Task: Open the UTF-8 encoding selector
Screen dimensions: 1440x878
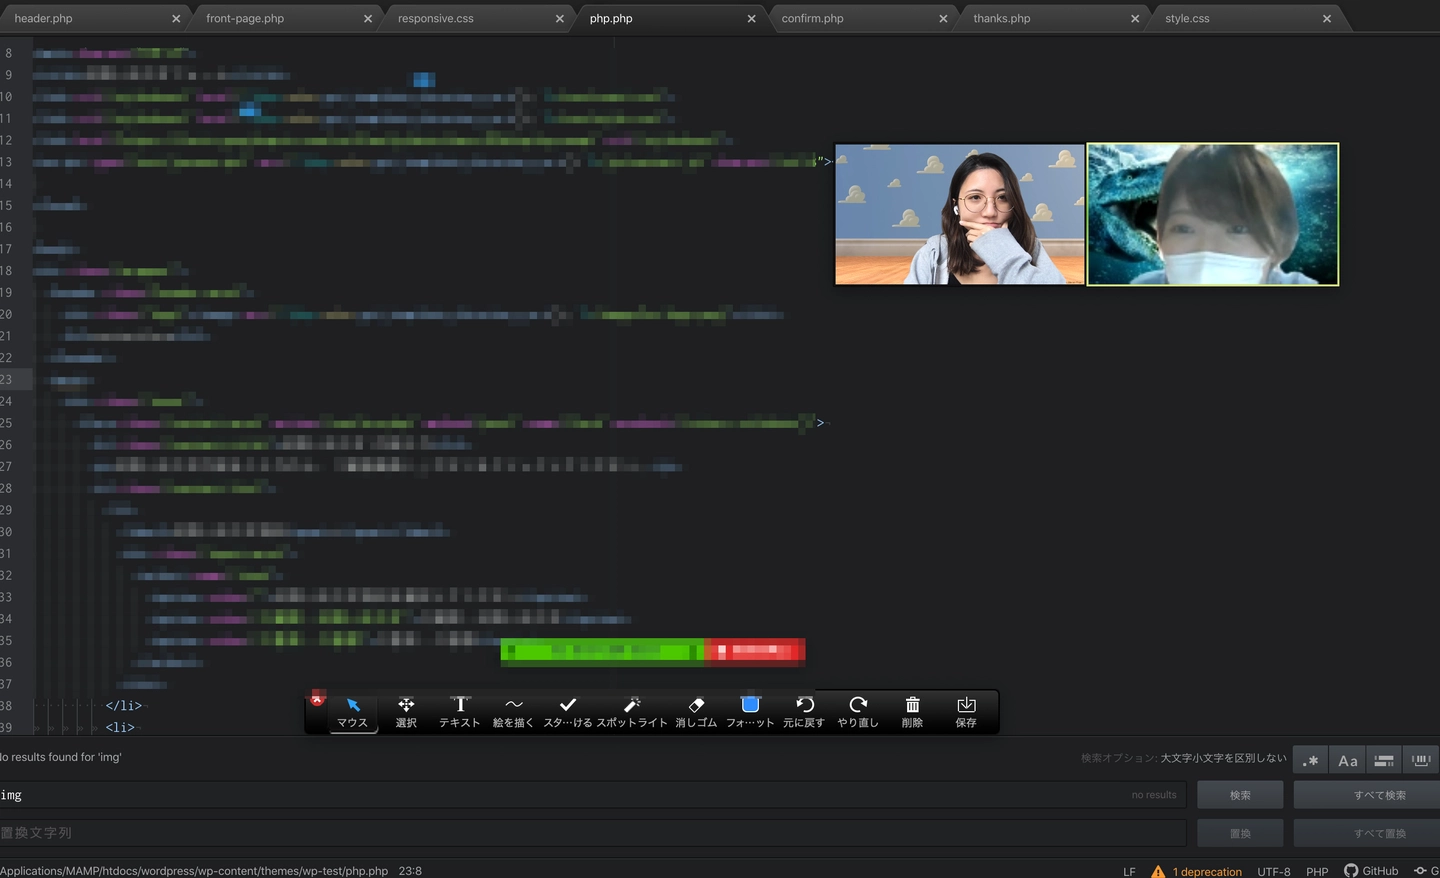Action: [x=1273, y=871]
